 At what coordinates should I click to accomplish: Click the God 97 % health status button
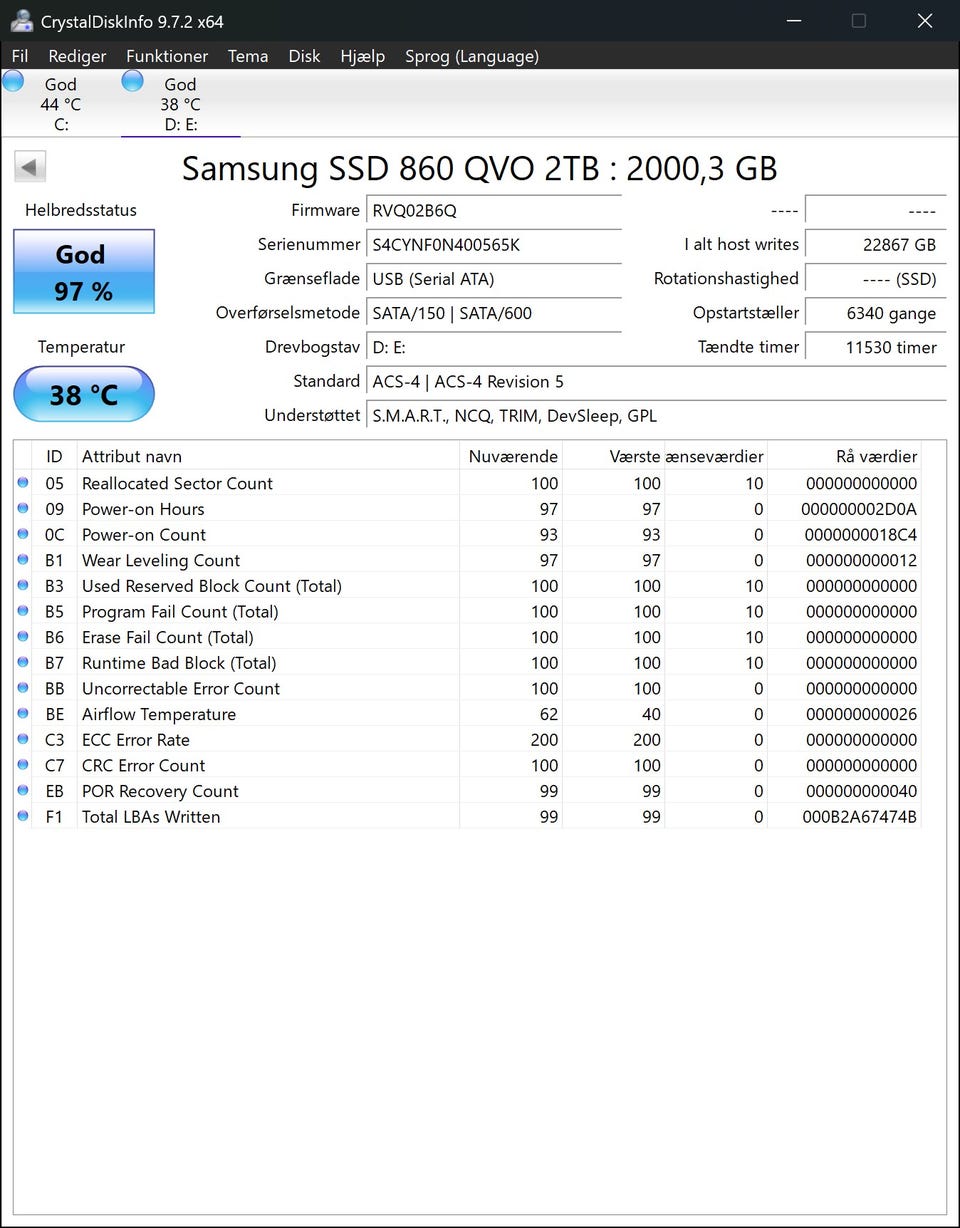pos(84,272)
